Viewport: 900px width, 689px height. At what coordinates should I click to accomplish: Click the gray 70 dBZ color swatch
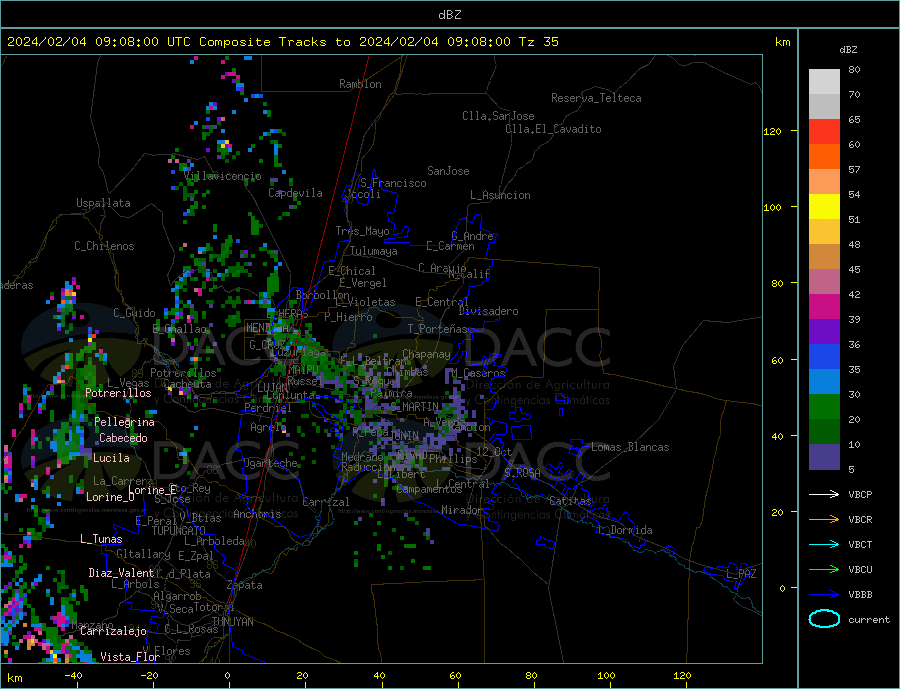824,106
